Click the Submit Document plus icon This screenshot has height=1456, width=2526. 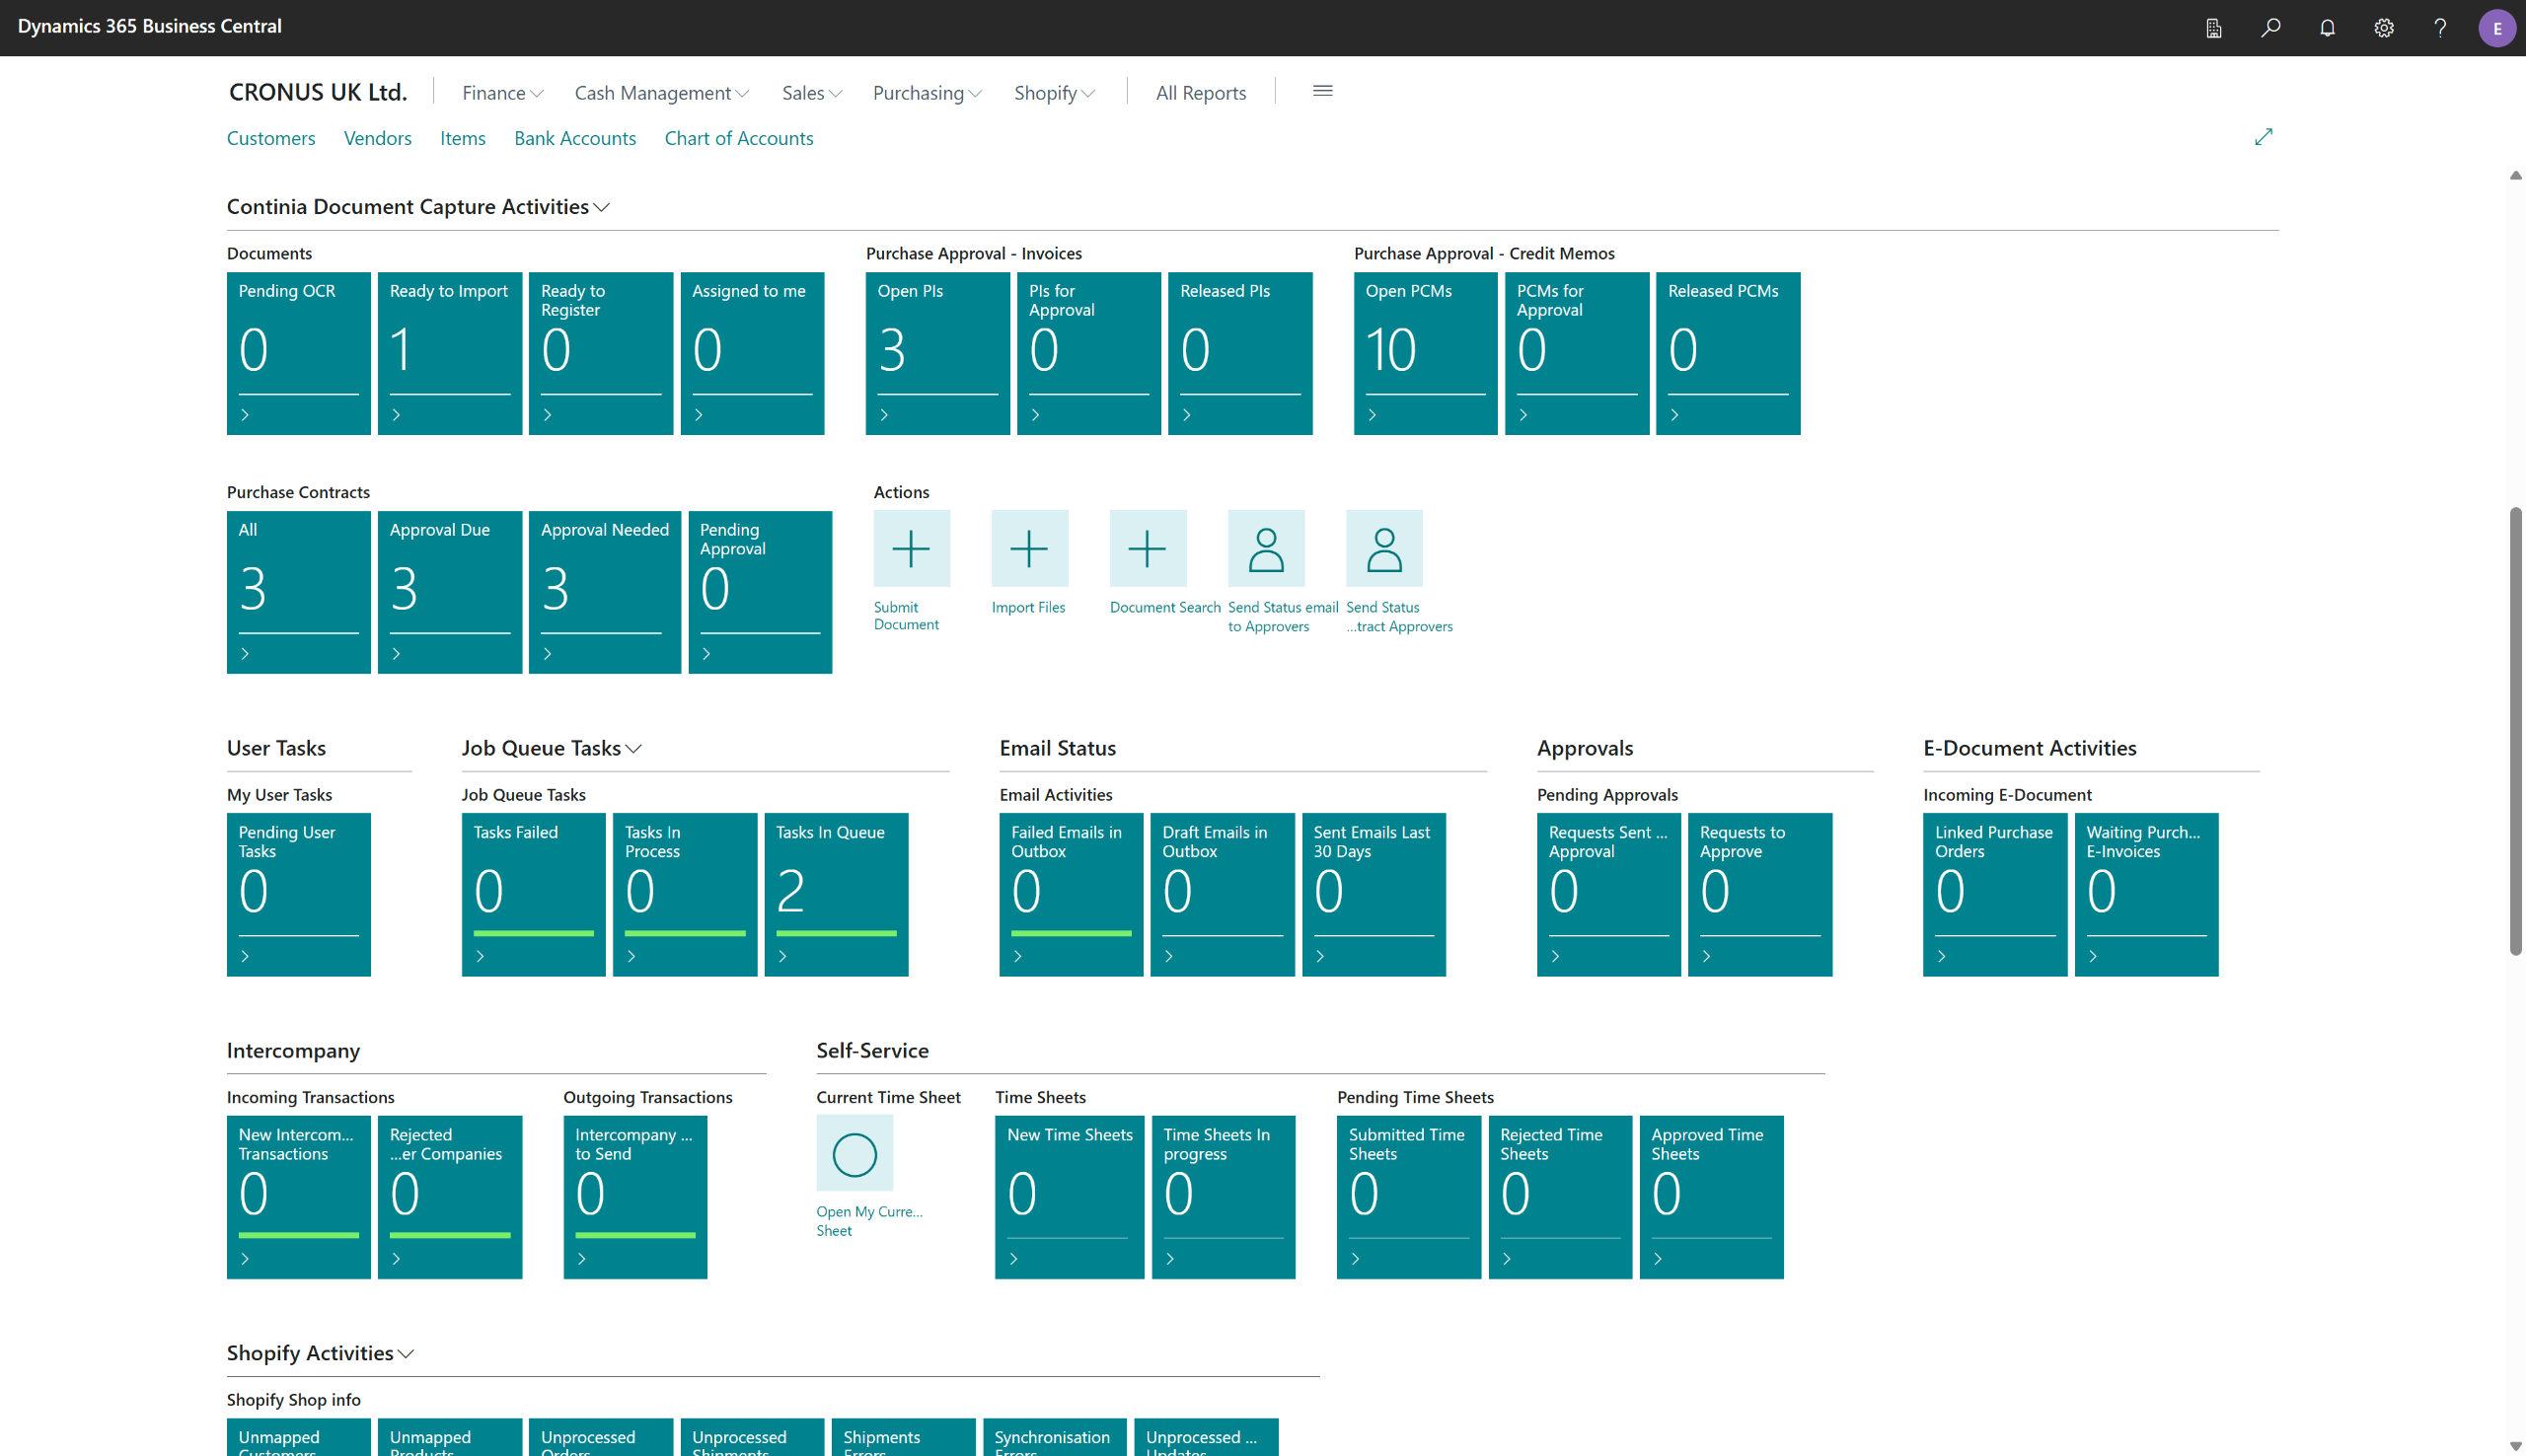(x=911, y=549)
